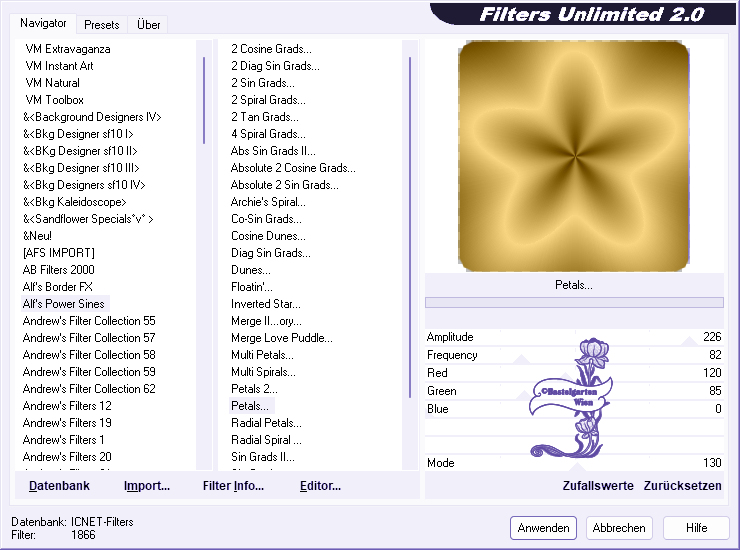740x550 pixels.
Task: Choose Cosine Dunes filter
Action: pos(268,236)
